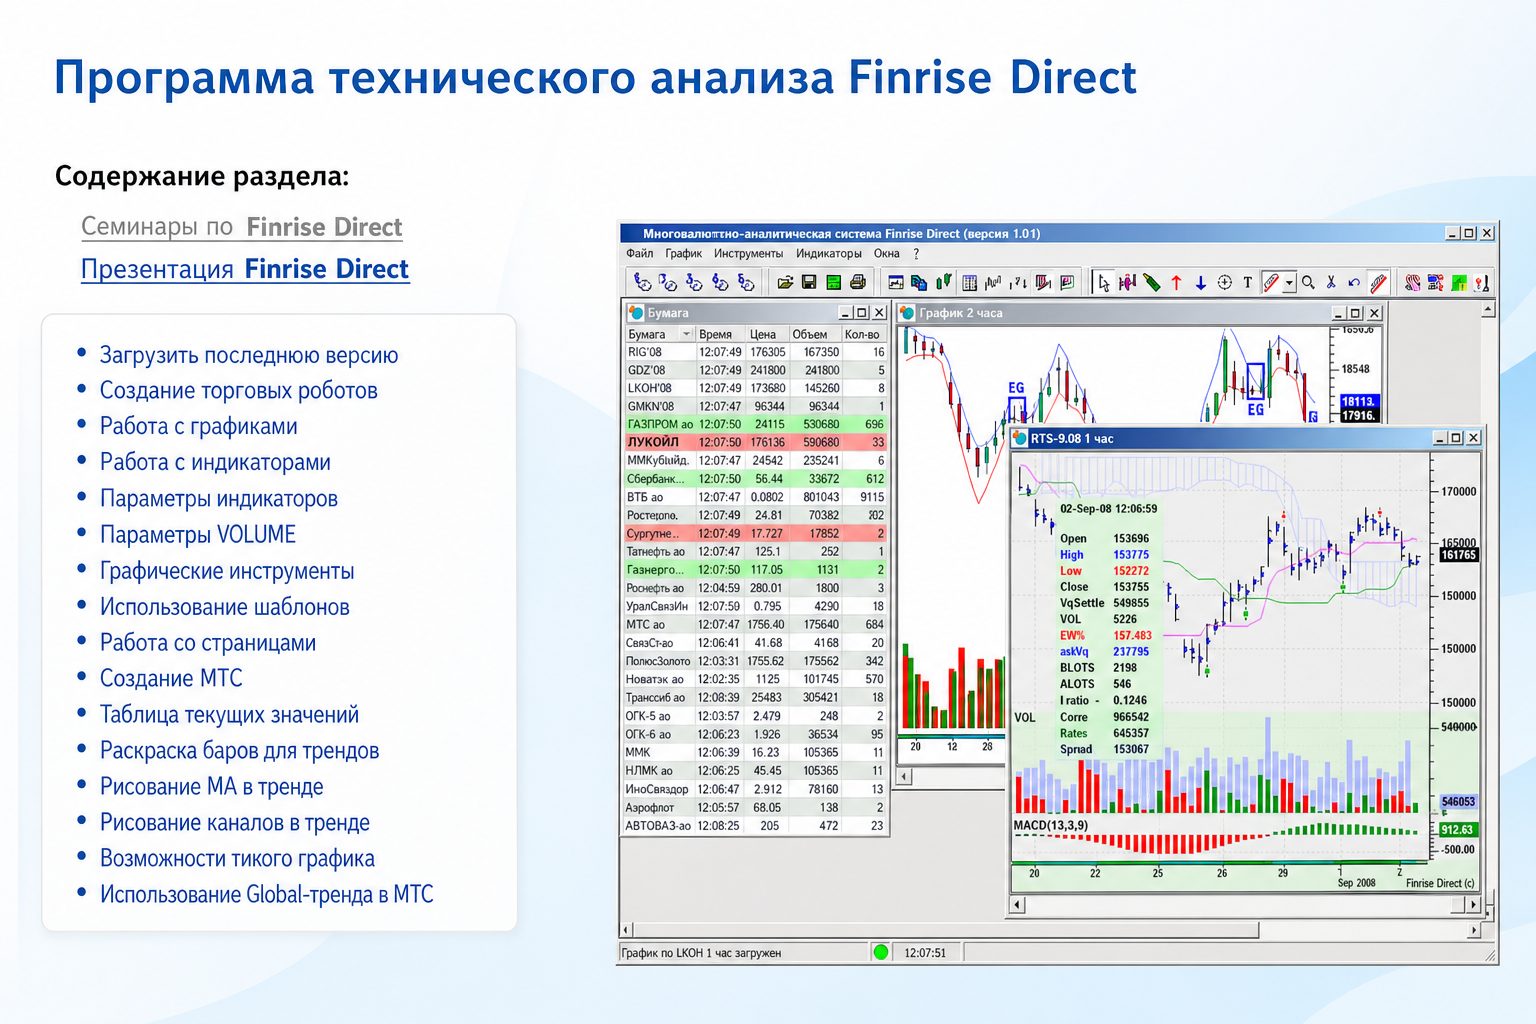Screen dimensions: 1536x1024
Task: Select the crosshair candles tool
Action: coord(1127,283)
